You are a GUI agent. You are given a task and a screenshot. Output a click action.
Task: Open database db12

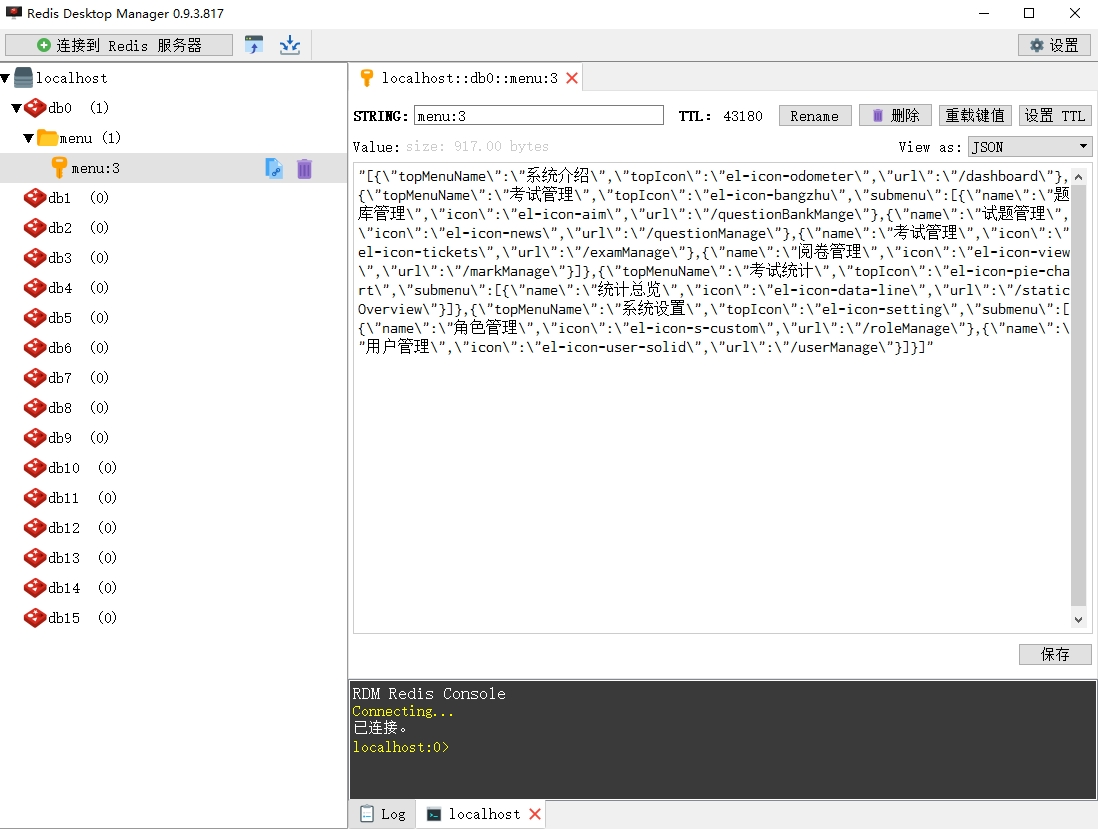[x=64, y=528]
